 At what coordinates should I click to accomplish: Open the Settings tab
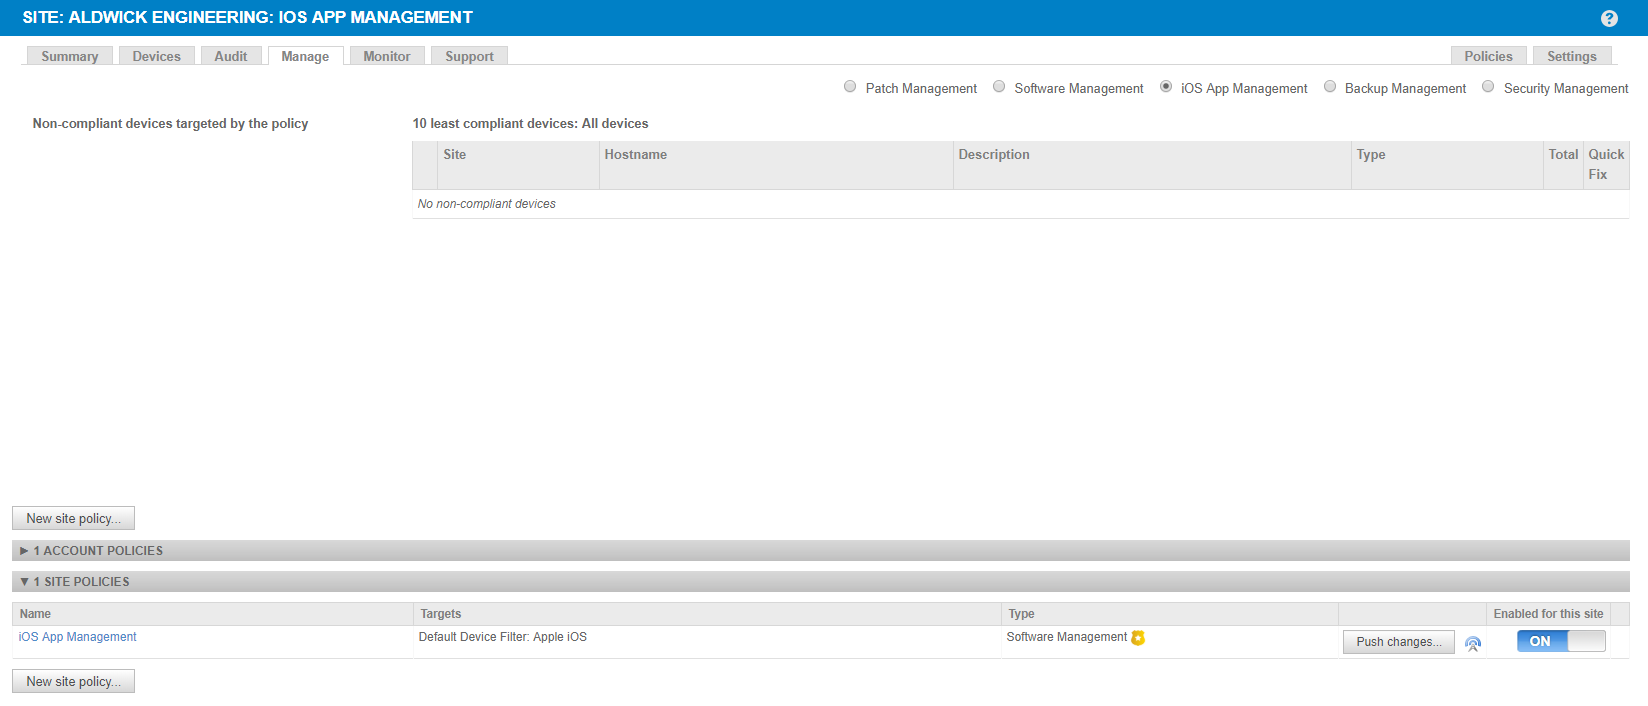point(1571,57)
